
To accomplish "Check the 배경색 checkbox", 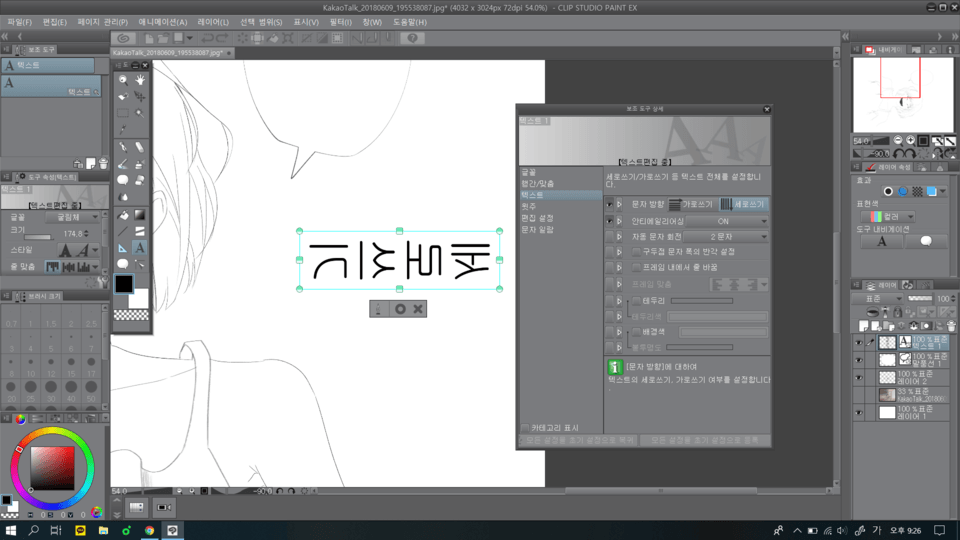I will [x=637, y=332].
